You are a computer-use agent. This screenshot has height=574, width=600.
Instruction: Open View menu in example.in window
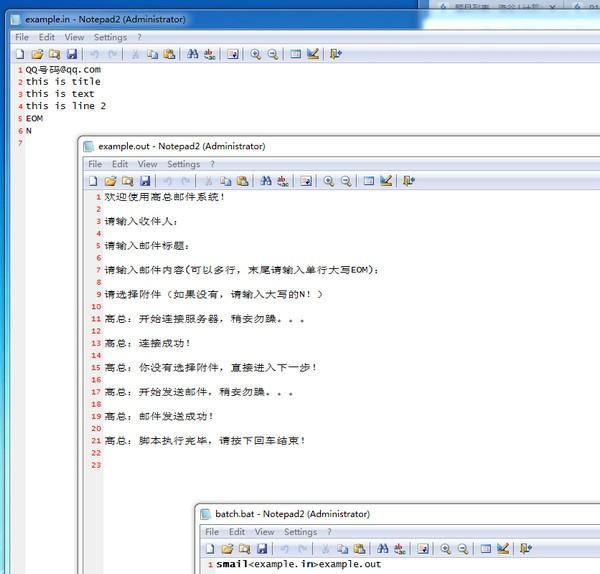(x=74, y=37)
